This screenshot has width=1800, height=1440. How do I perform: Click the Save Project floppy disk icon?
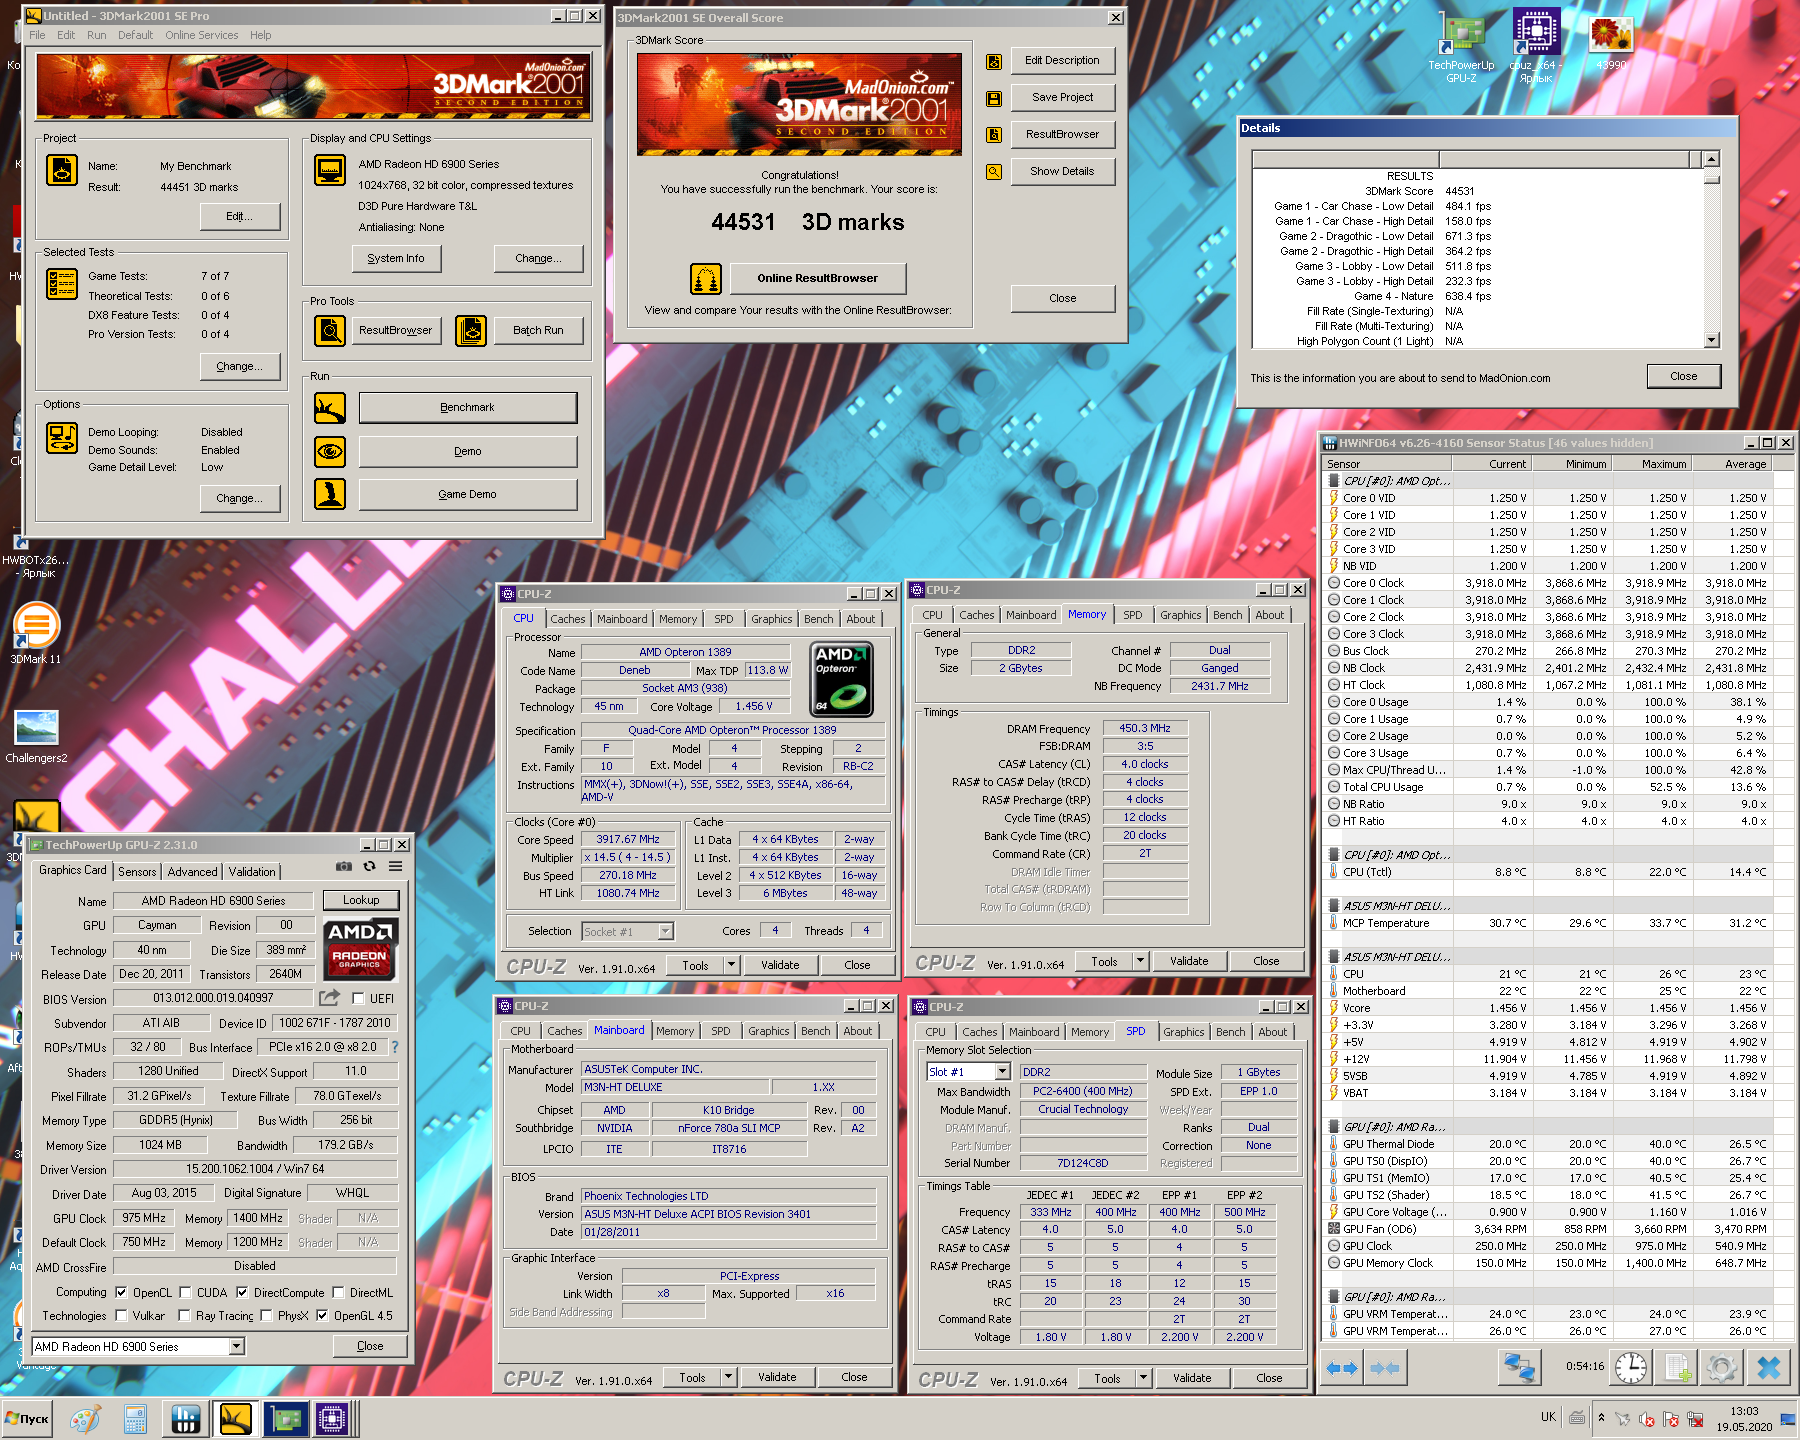[994, 99]
